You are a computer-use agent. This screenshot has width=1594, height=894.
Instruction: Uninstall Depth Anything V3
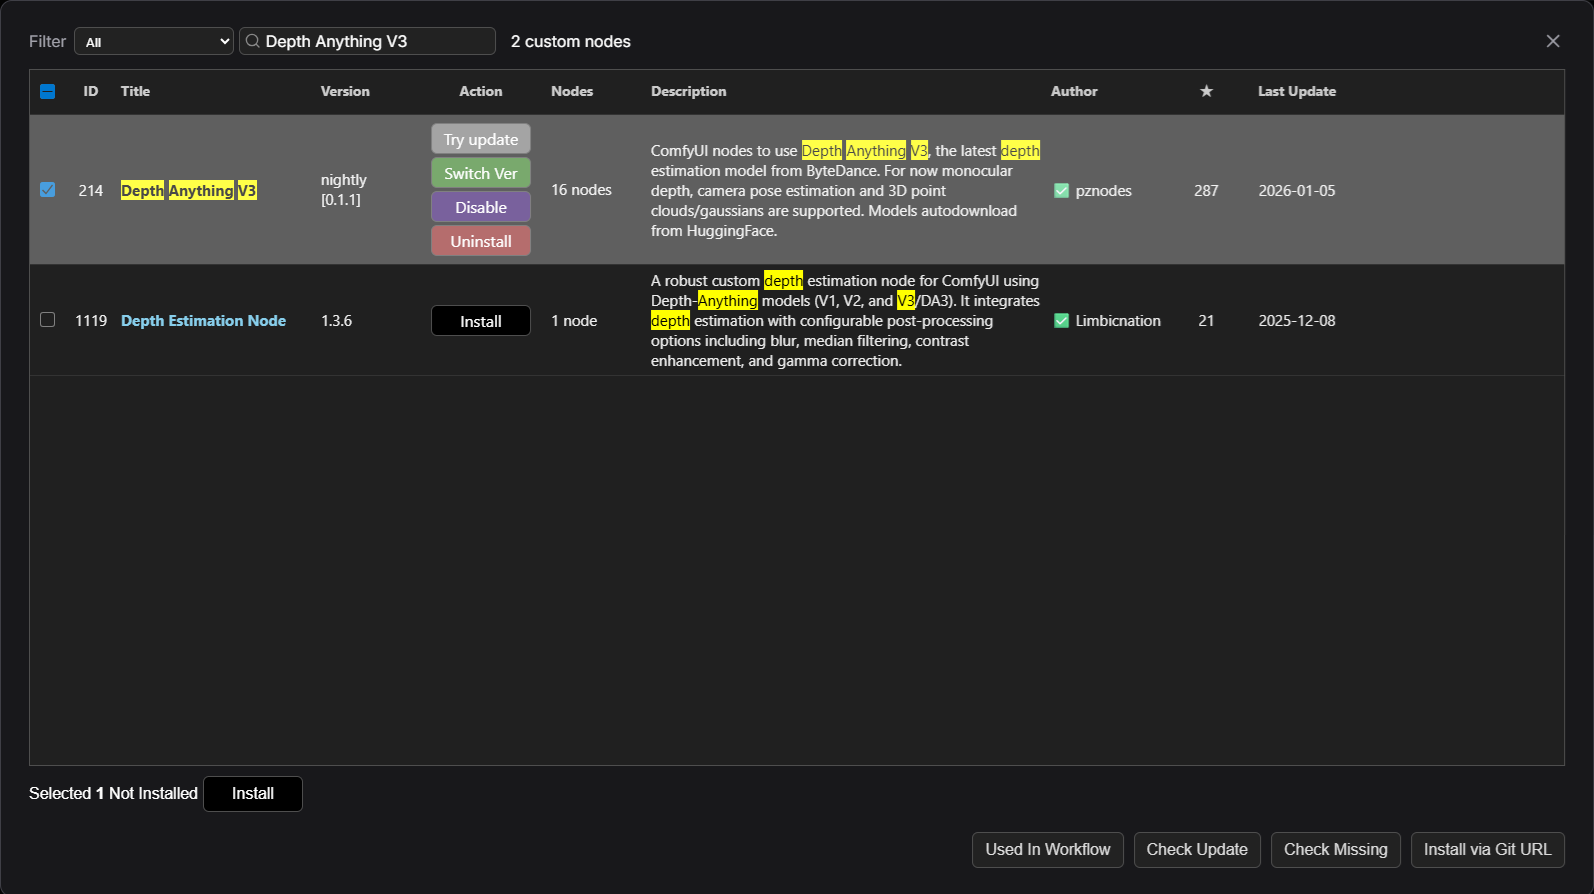tap(481, 241)
